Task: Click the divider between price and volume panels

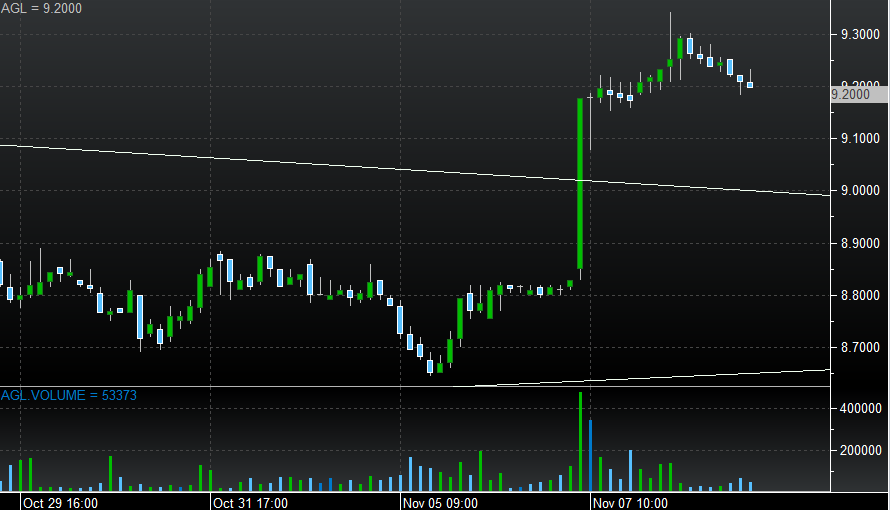Action: 415,386
